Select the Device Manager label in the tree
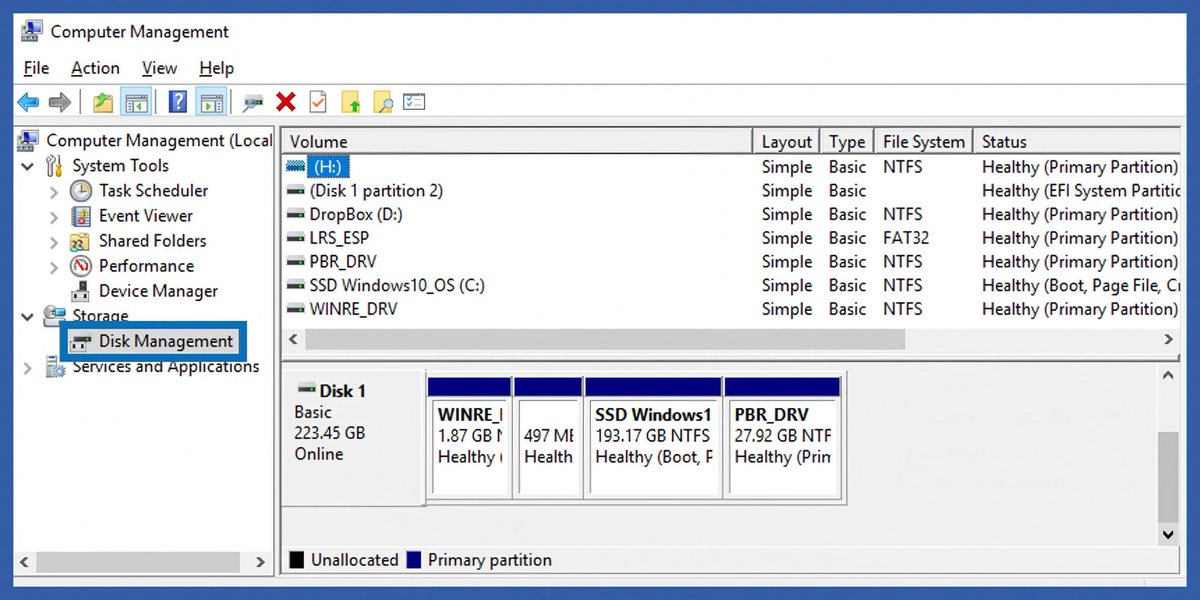Image resolution: width=1200 pixels, height=600 pixels. coord(158,291)
